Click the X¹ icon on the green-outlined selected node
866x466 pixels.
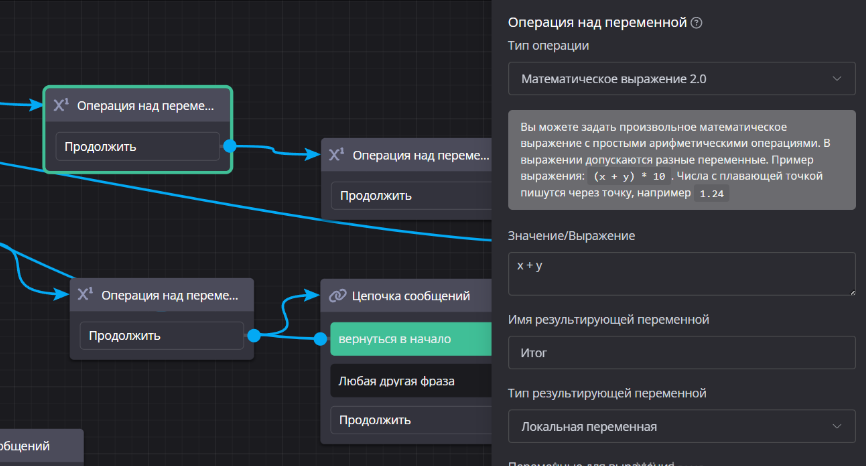click(x=61, y=105)
